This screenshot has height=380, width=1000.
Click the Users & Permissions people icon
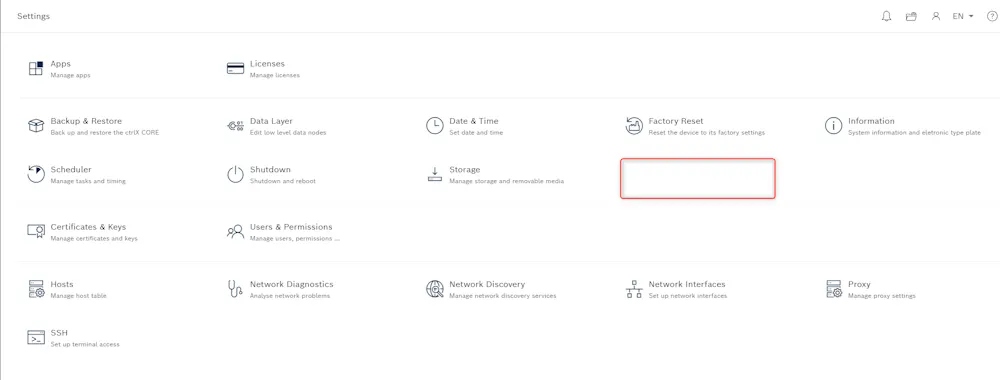[235, 231]
